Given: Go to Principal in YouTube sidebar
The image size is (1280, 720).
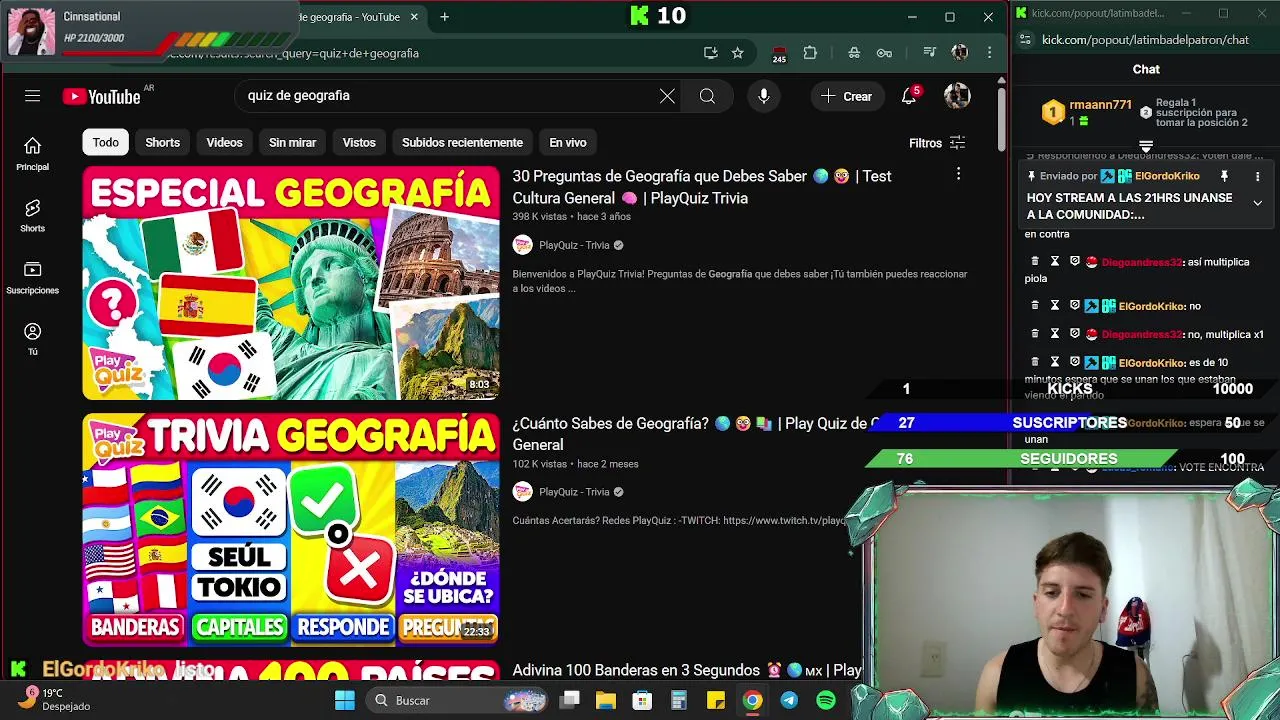Looking at the screenshot, I should tap(32, 153).
